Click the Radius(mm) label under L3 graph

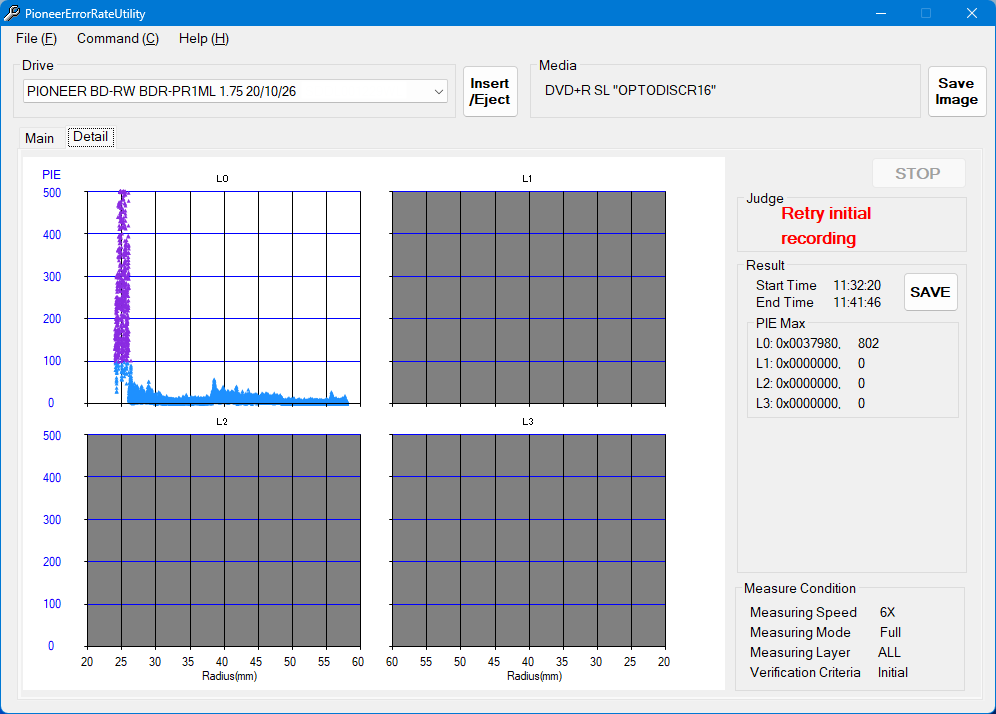[x=534, y=676]
